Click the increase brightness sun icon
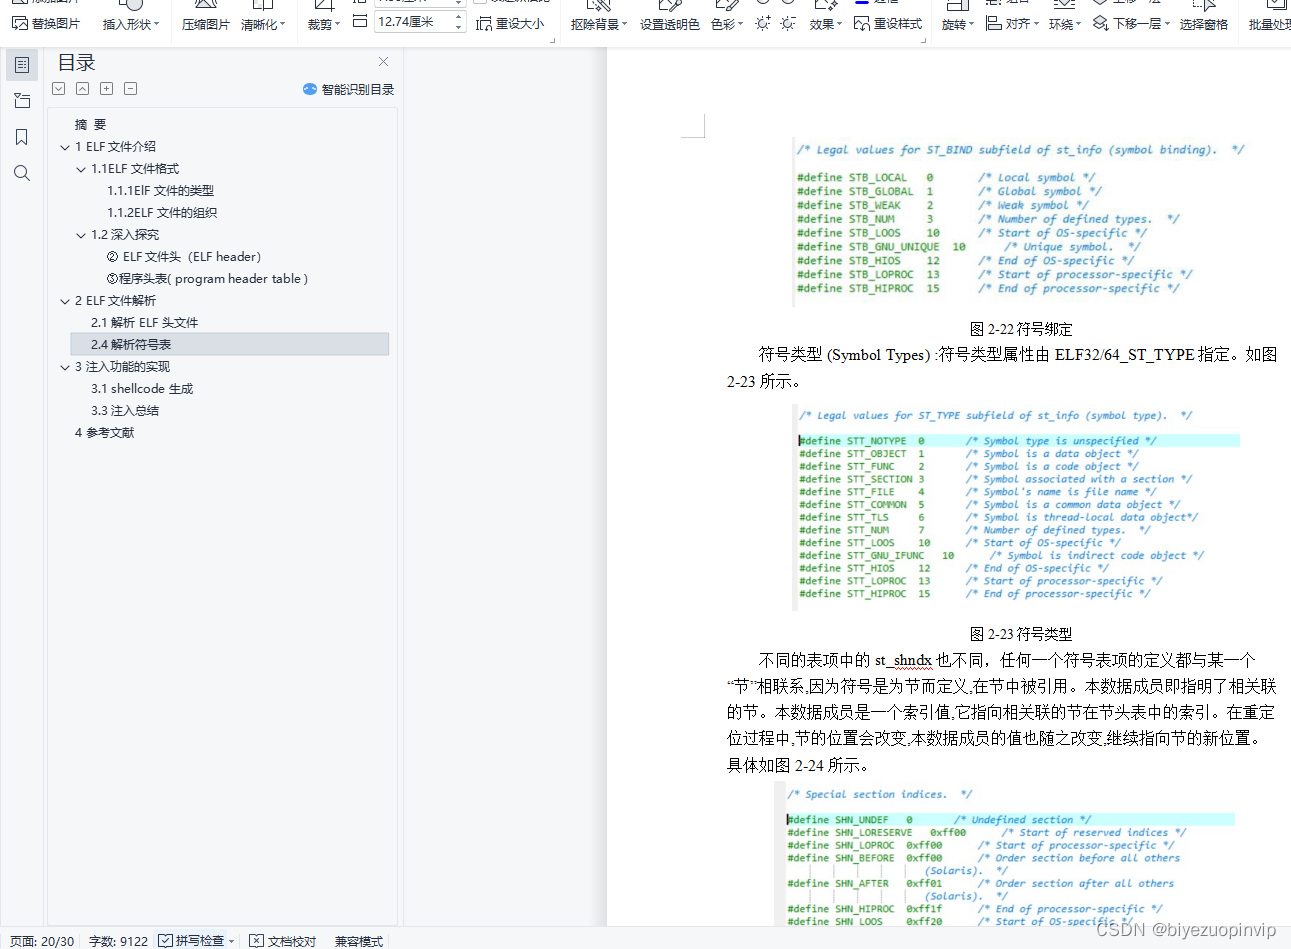This screenshot has width=1291, height=949. pyautogui.click(x=764, y=23)
